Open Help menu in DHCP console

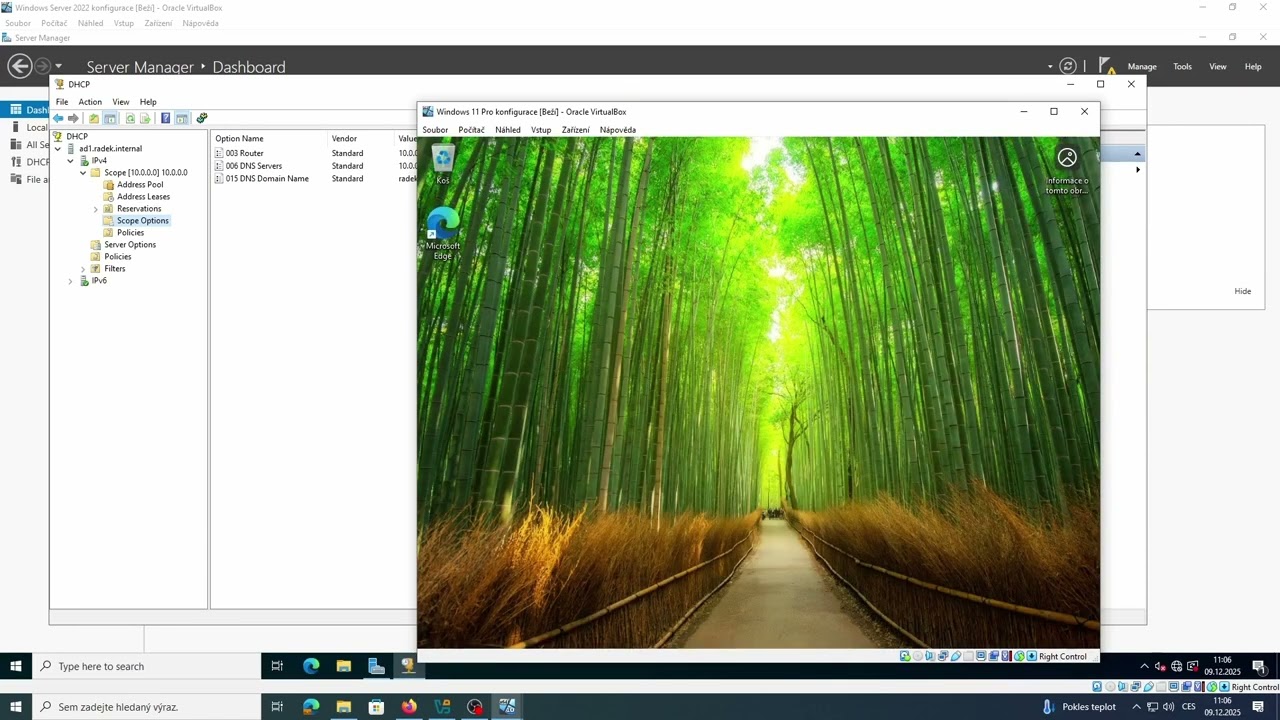tap(148, 102)
